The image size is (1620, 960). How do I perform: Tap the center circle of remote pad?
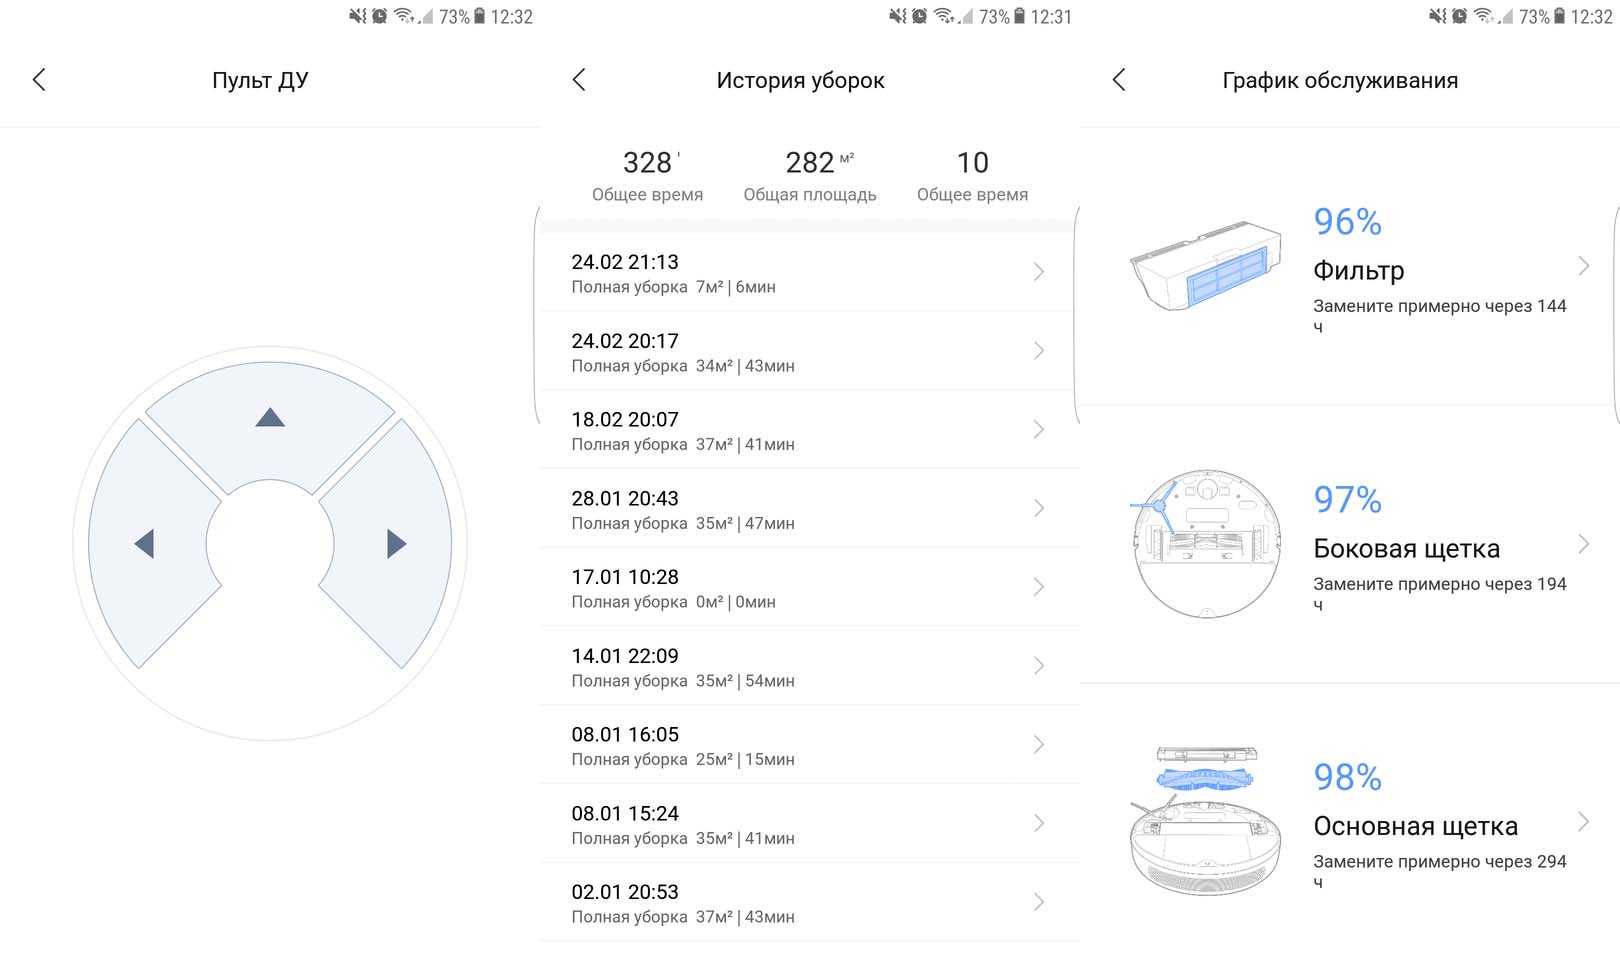pyautogui.click(x=270, y=544)
